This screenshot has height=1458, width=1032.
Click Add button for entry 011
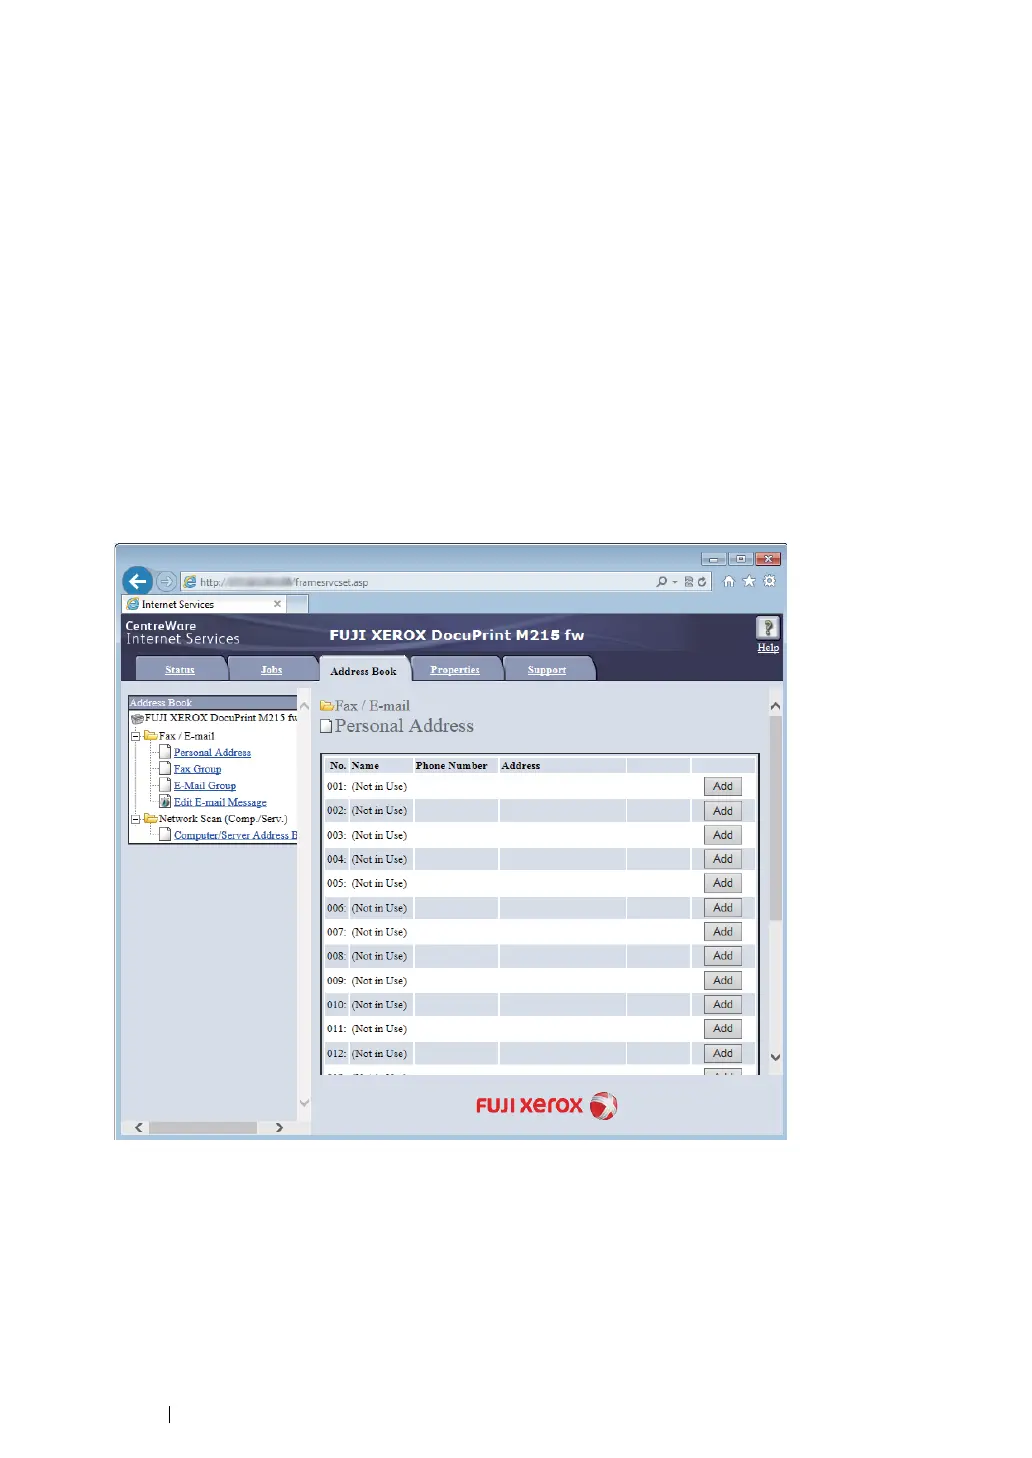coord(723,1029)
